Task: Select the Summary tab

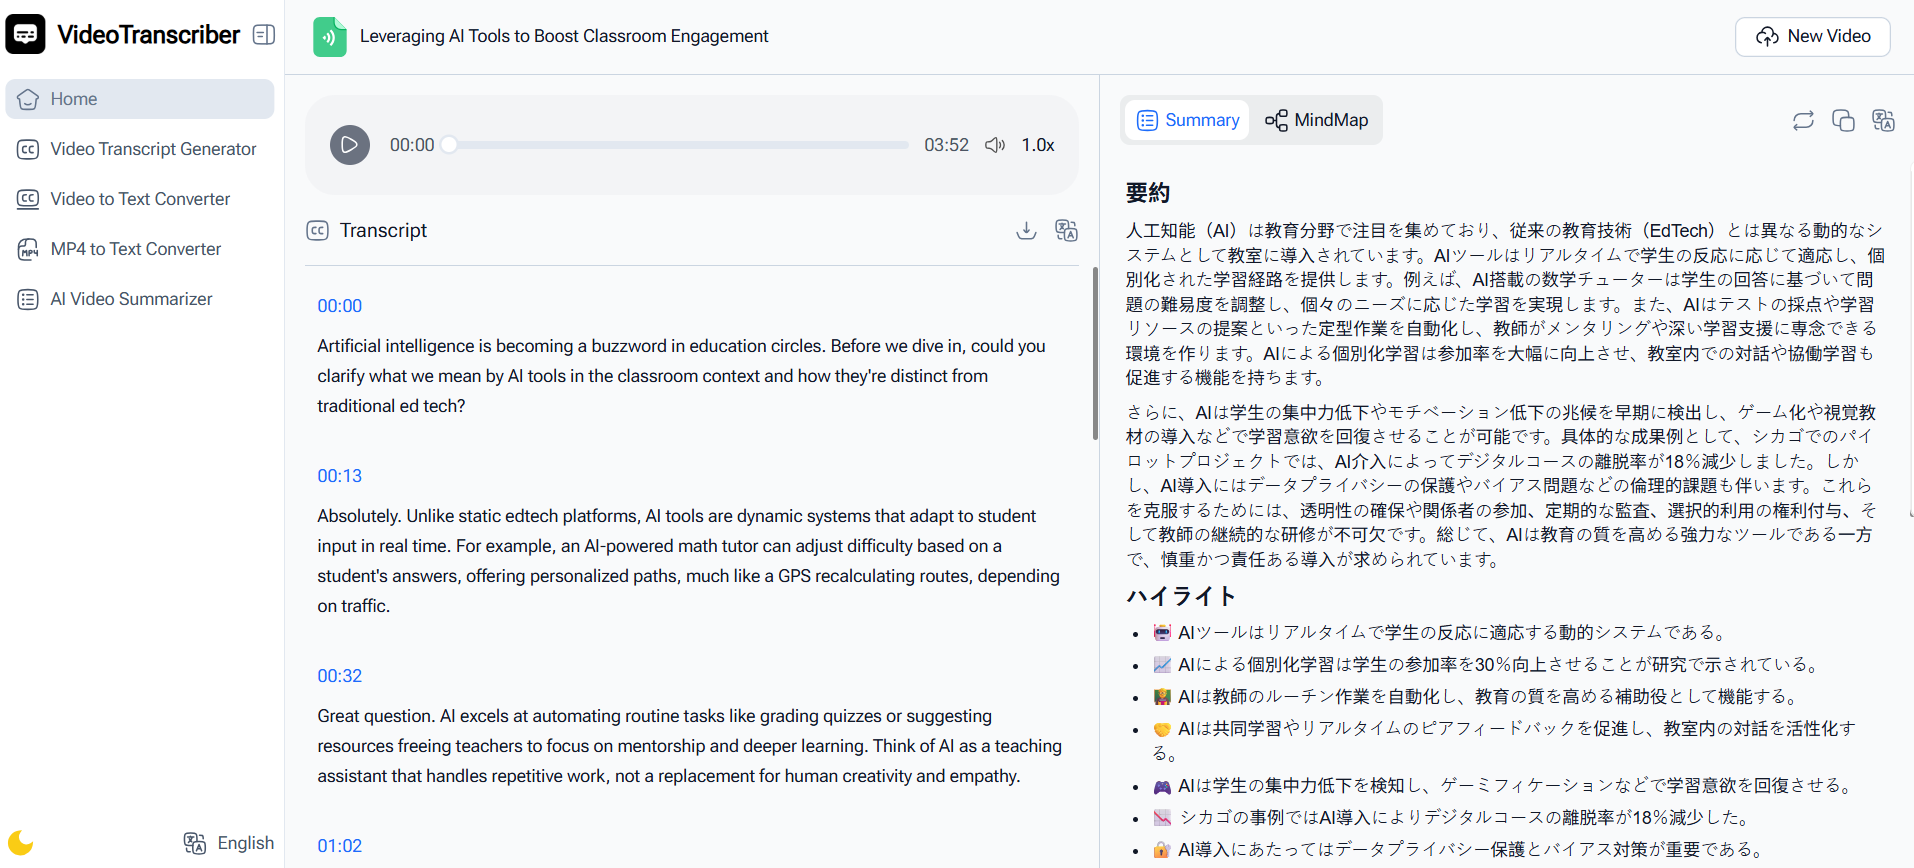Action: [x=1188, y=120]
